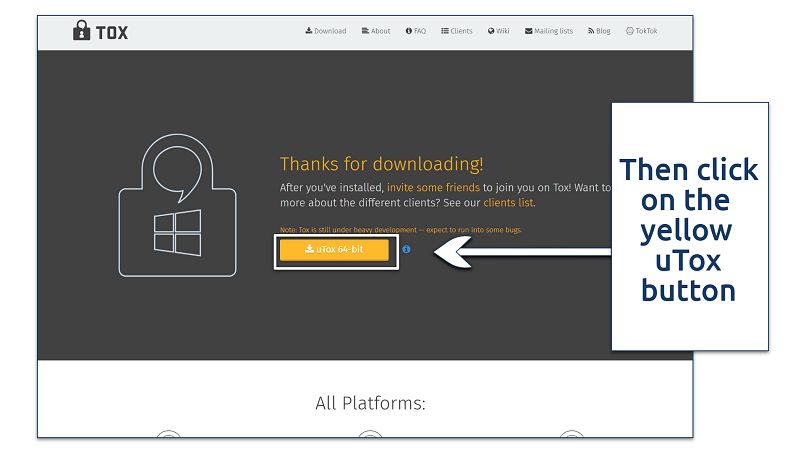Click the blue info icon beside uTox button

point(406,249)
